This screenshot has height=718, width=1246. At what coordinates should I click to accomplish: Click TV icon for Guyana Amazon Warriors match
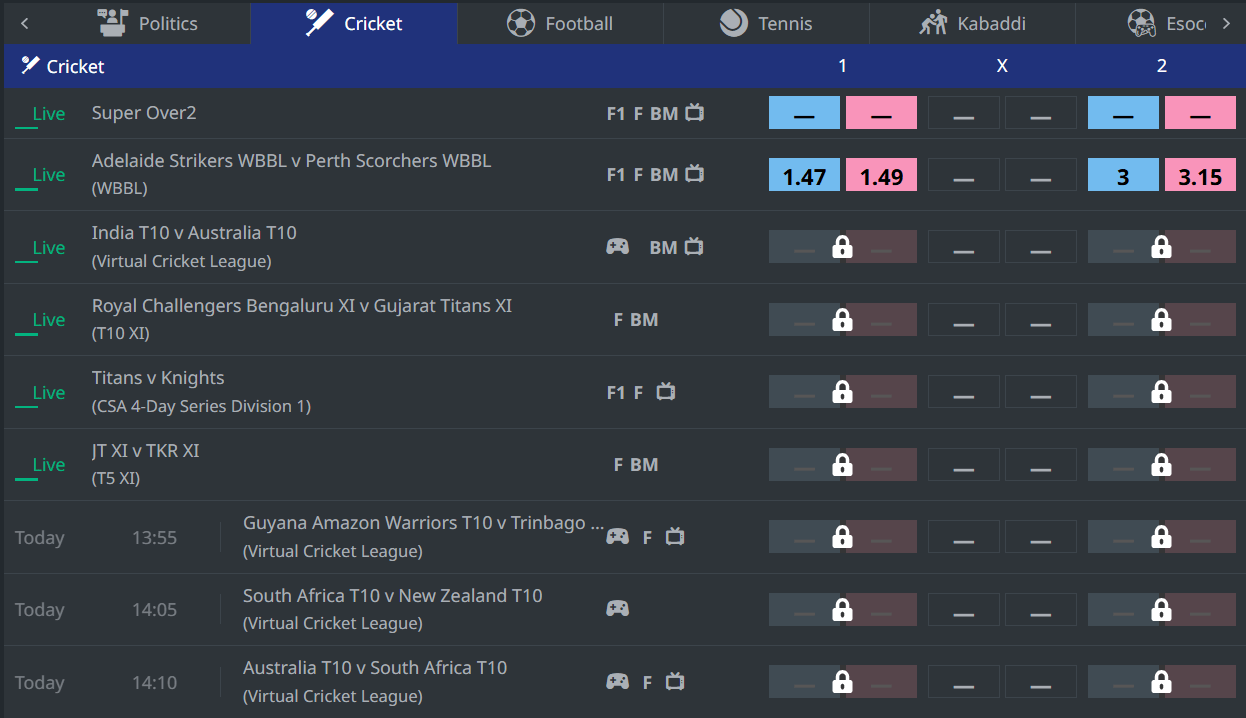675,537
